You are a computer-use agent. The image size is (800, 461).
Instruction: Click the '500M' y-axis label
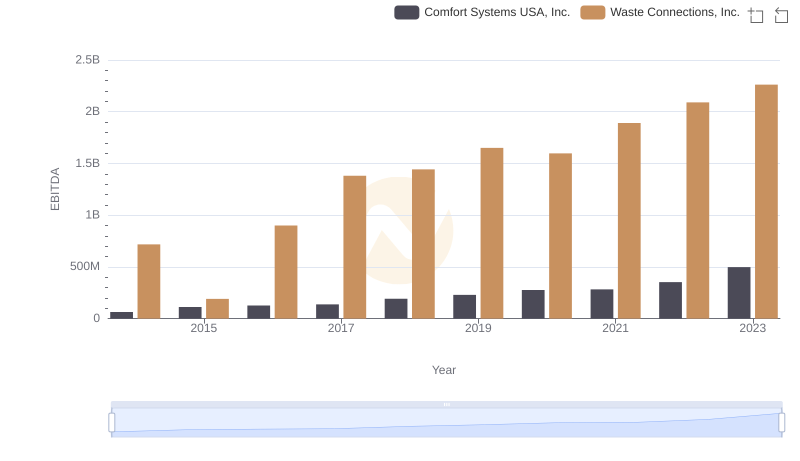click(85, 266)
